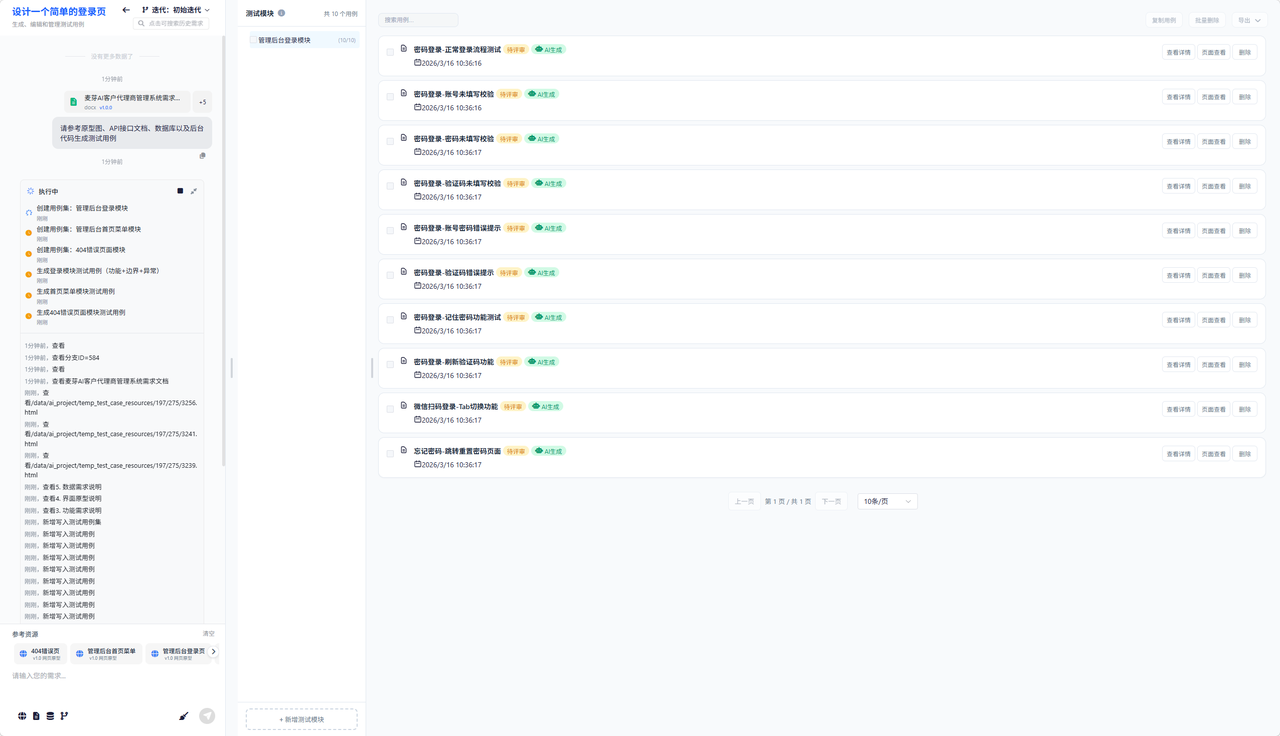Copy the user message with the copy icon
The image size is (1280, 736).
coord(202,156)
